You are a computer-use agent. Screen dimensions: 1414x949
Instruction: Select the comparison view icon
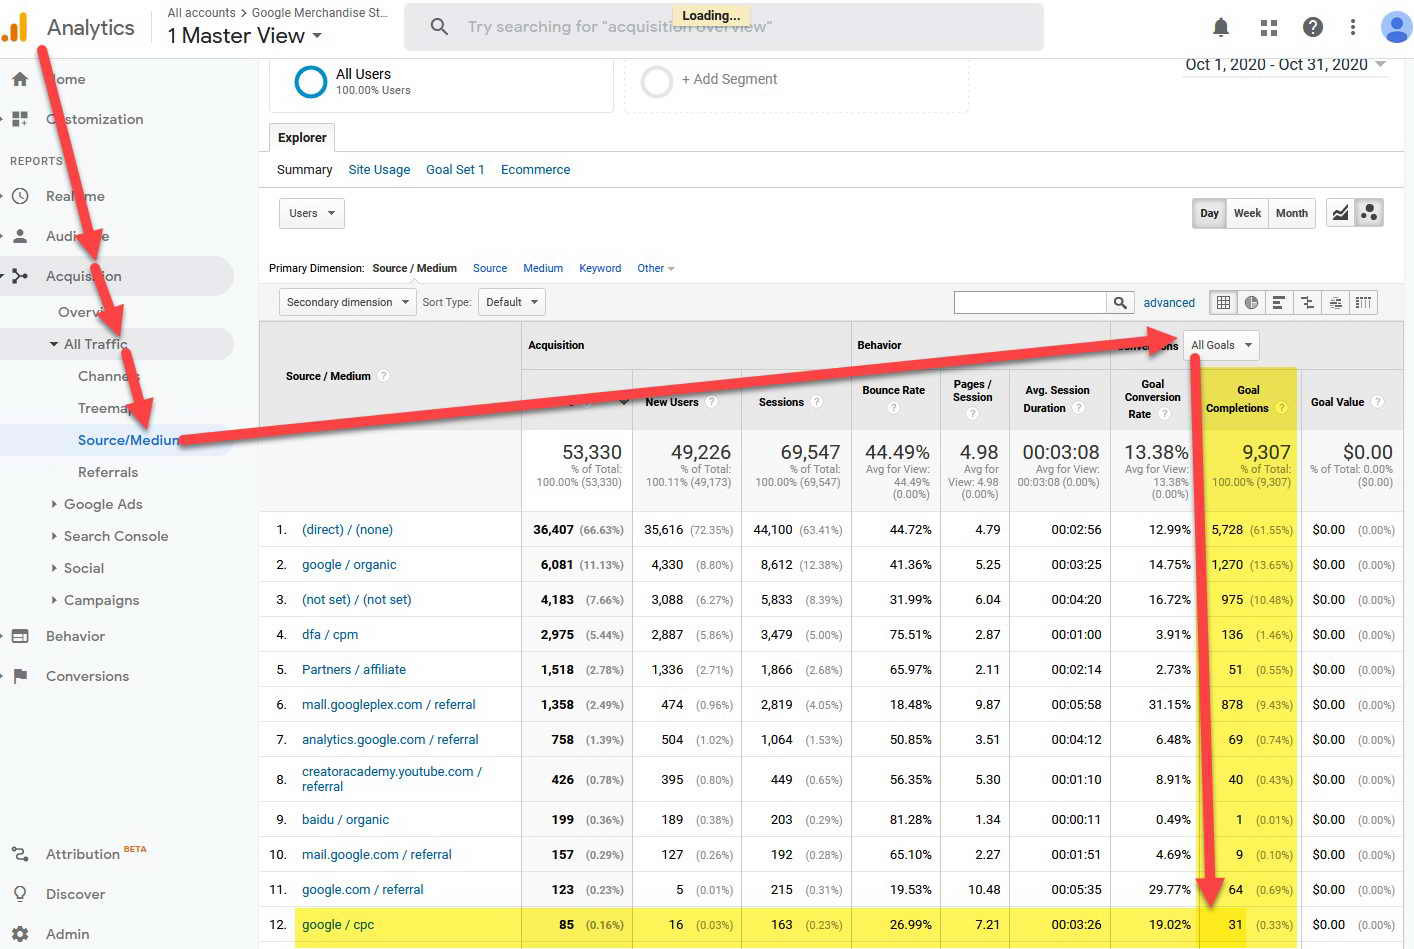tap(1307, 302)
